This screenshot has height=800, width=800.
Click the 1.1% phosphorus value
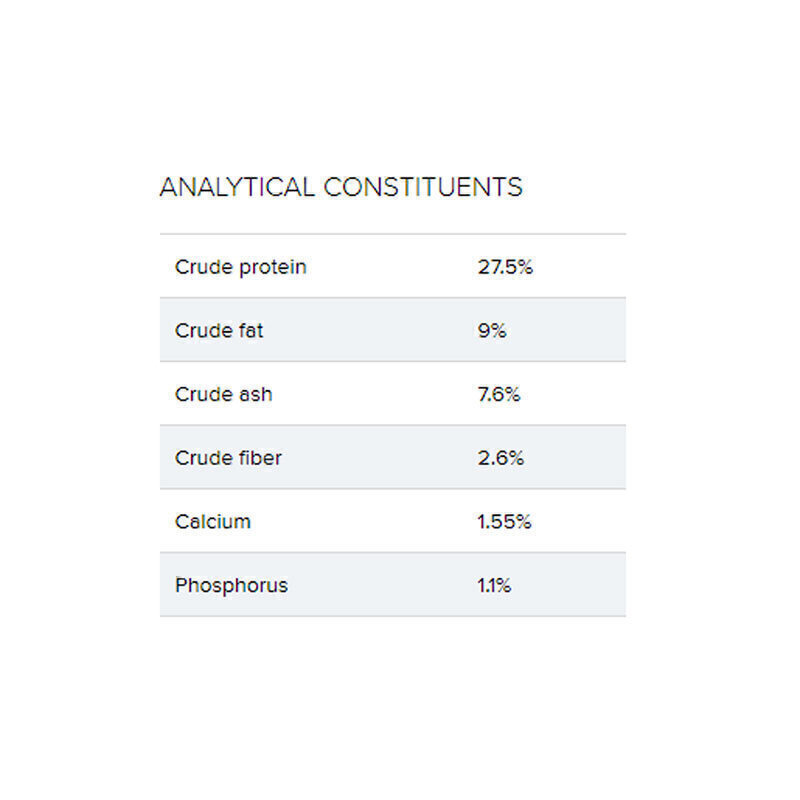[494, 585]
